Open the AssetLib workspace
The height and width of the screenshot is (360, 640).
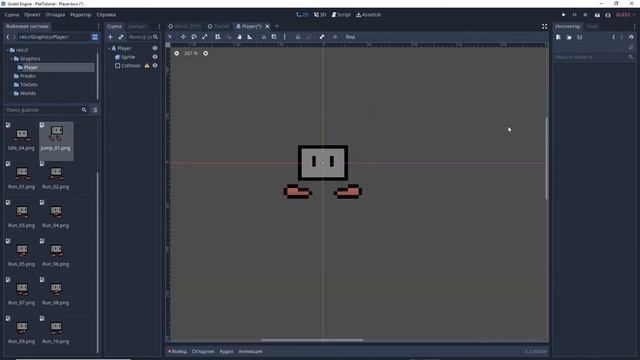pyautogui.click(x=369, y=15)
